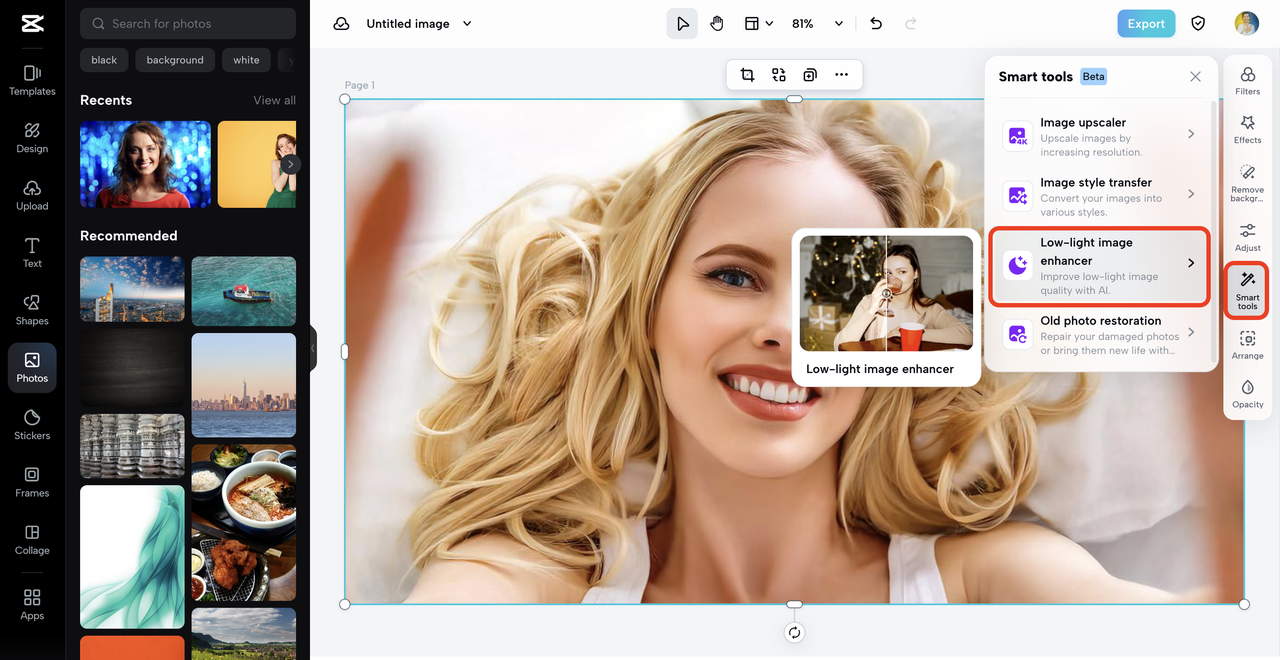Click the replace image icon in floating toolbar
The width and height of the screenshot is (1280, 660).
coord(779,75)
